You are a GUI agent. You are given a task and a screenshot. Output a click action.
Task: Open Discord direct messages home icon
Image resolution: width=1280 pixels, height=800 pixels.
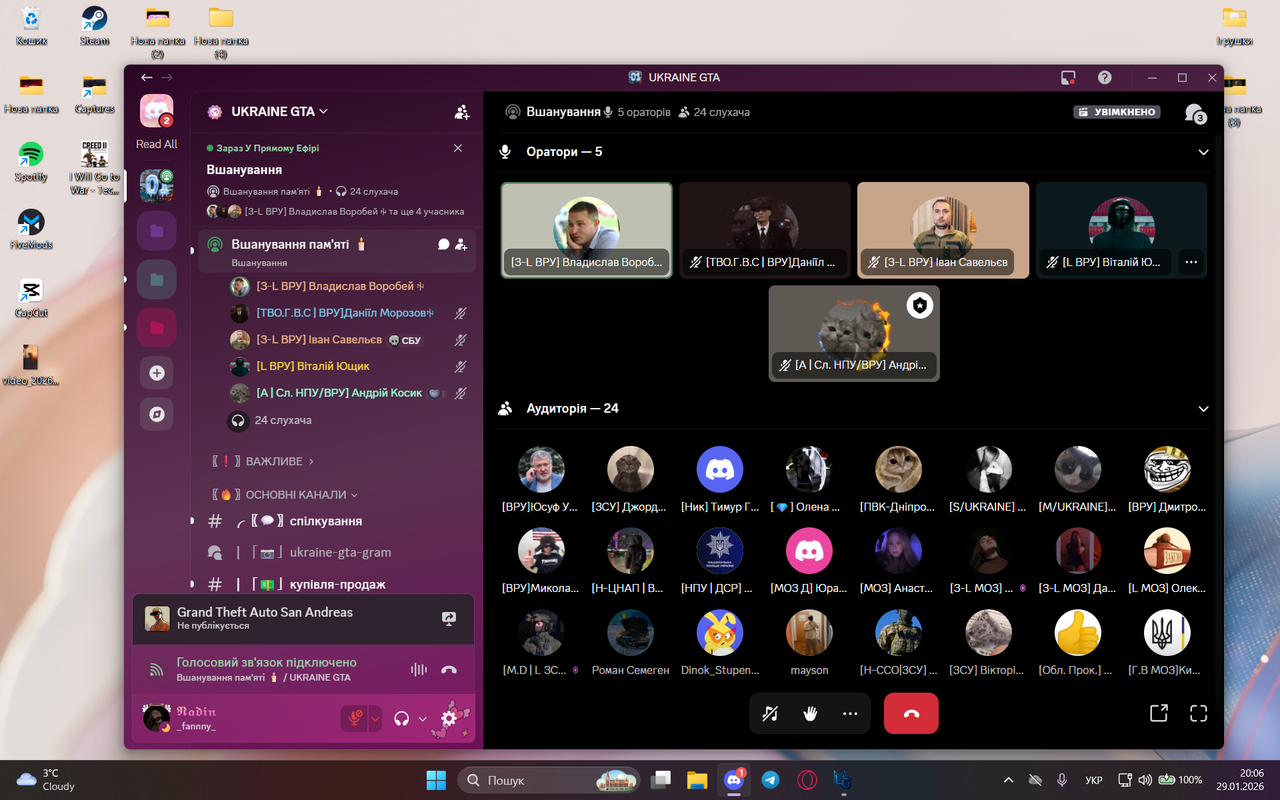tap(157, 111)
